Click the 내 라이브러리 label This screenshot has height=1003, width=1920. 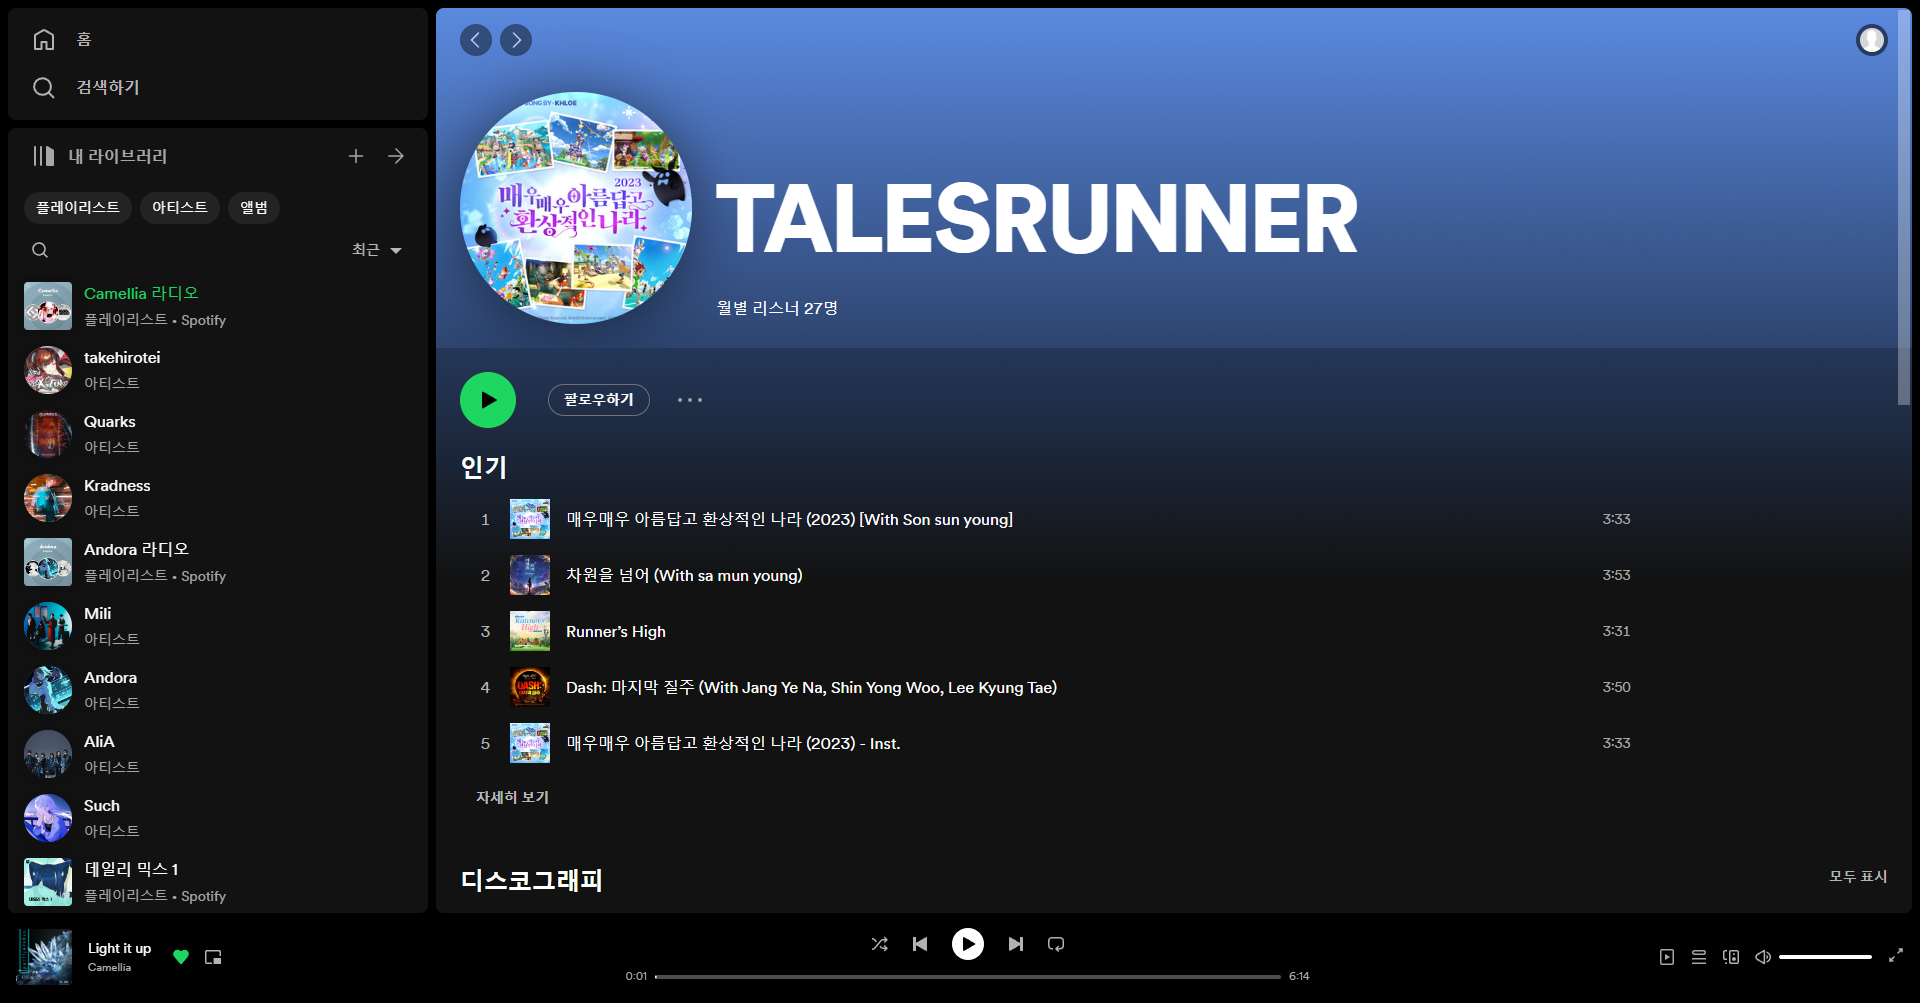tap(118, 156)
